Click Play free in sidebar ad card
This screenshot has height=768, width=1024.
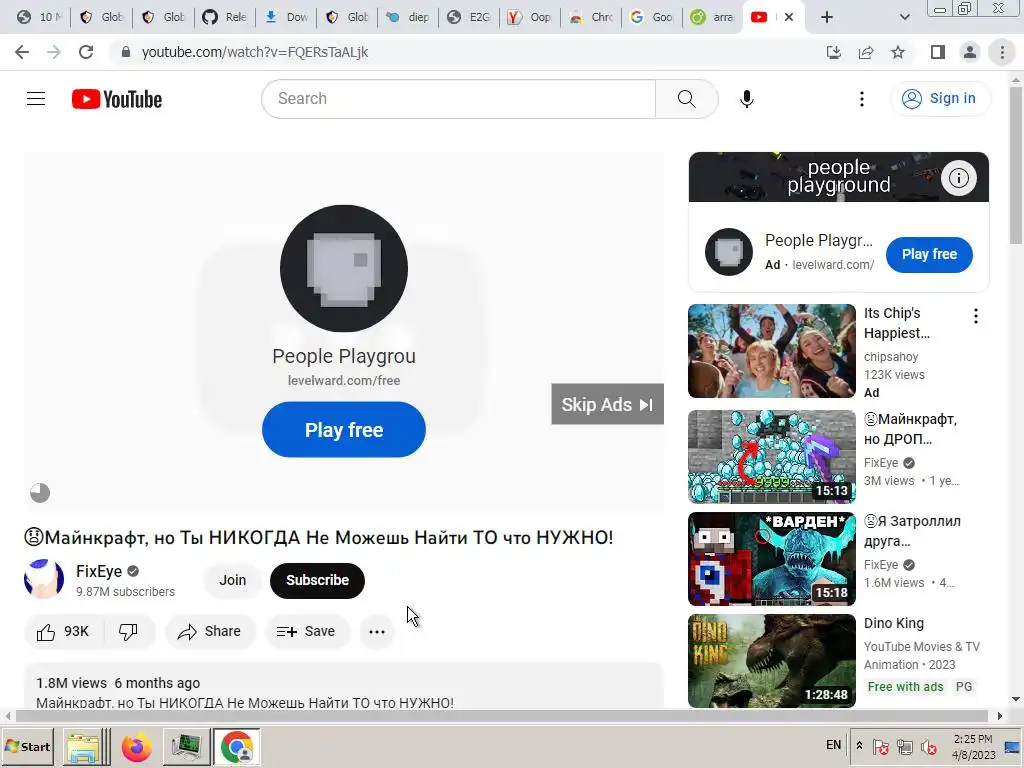pyautogui.click(x=929, y=254)
